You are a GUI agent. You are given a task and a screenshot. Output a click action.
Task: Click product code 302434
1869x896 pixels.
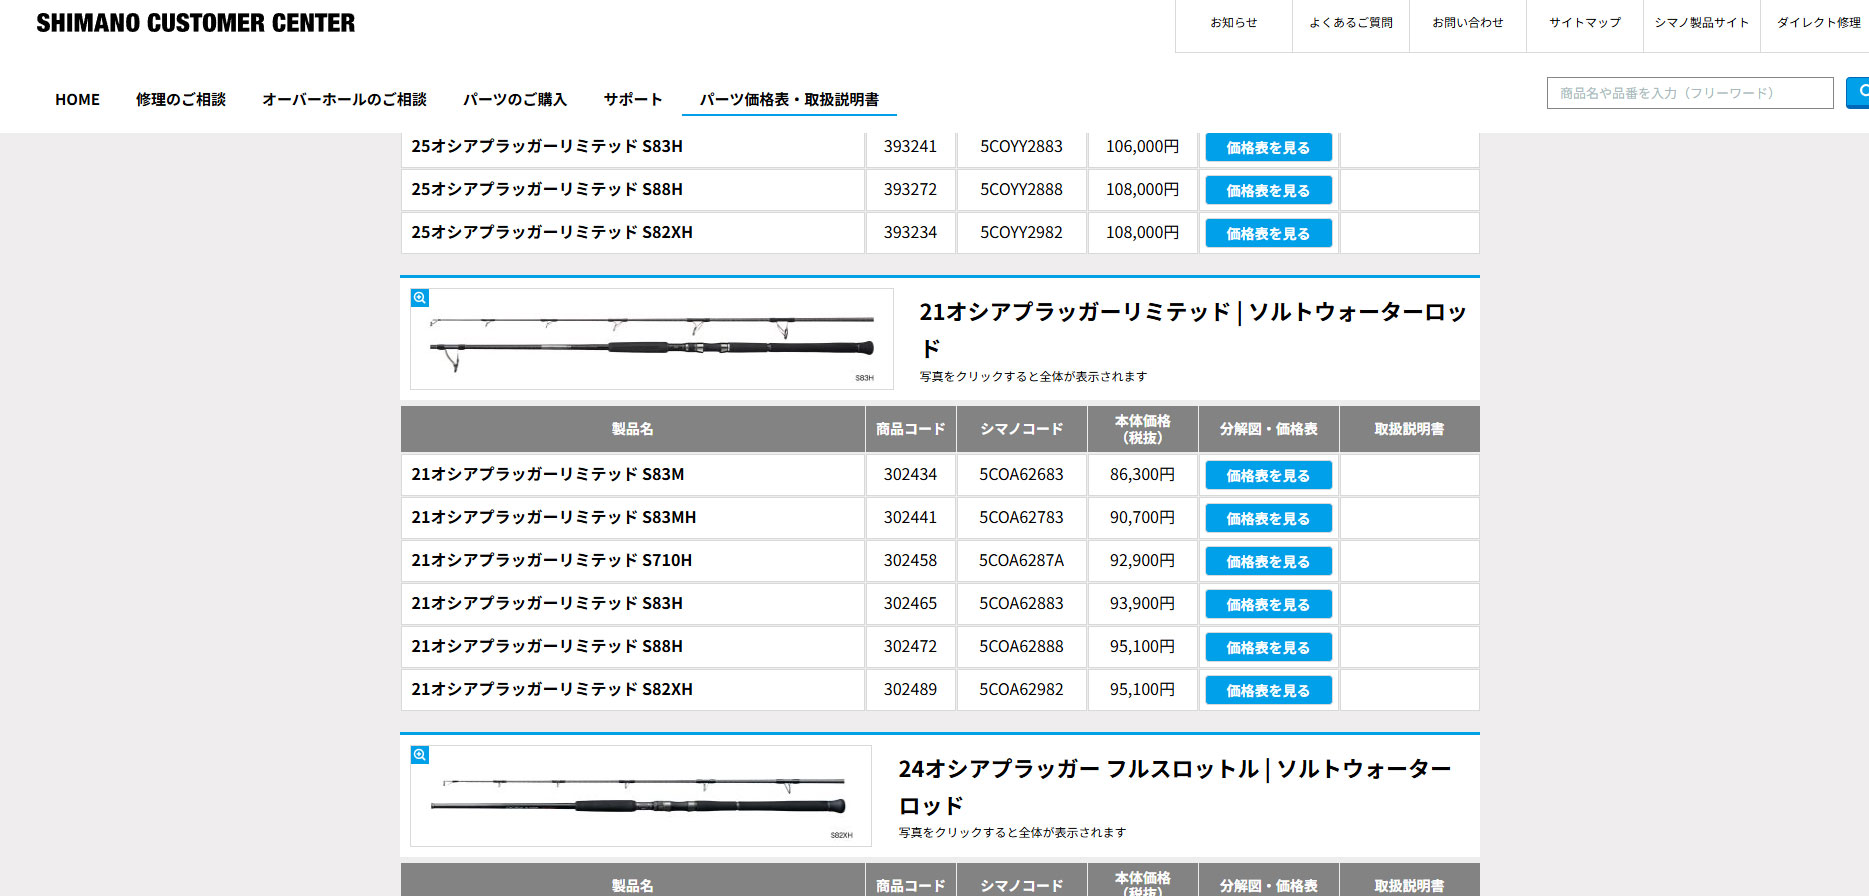(910, 474)
